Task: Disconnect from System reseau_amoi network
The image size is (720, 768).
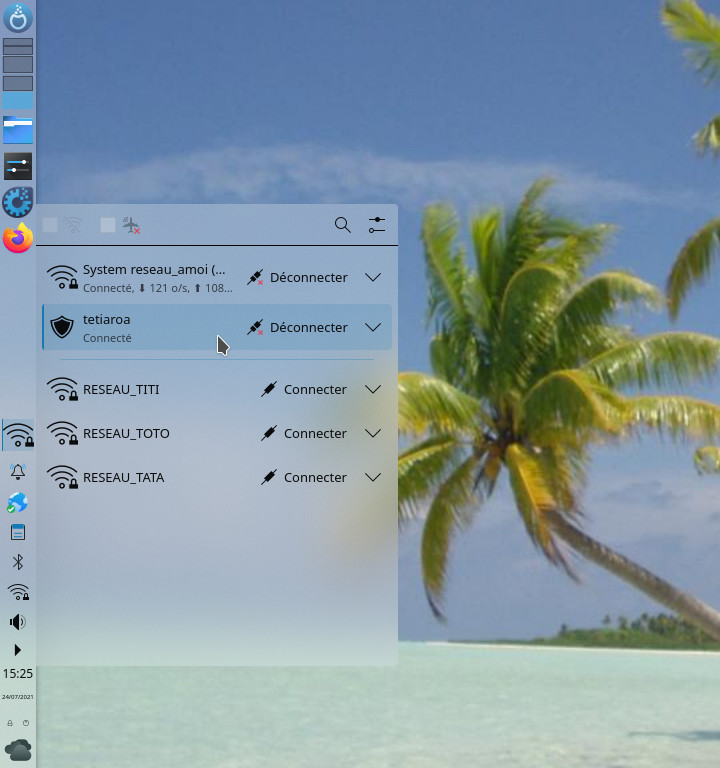Action: 297,277
